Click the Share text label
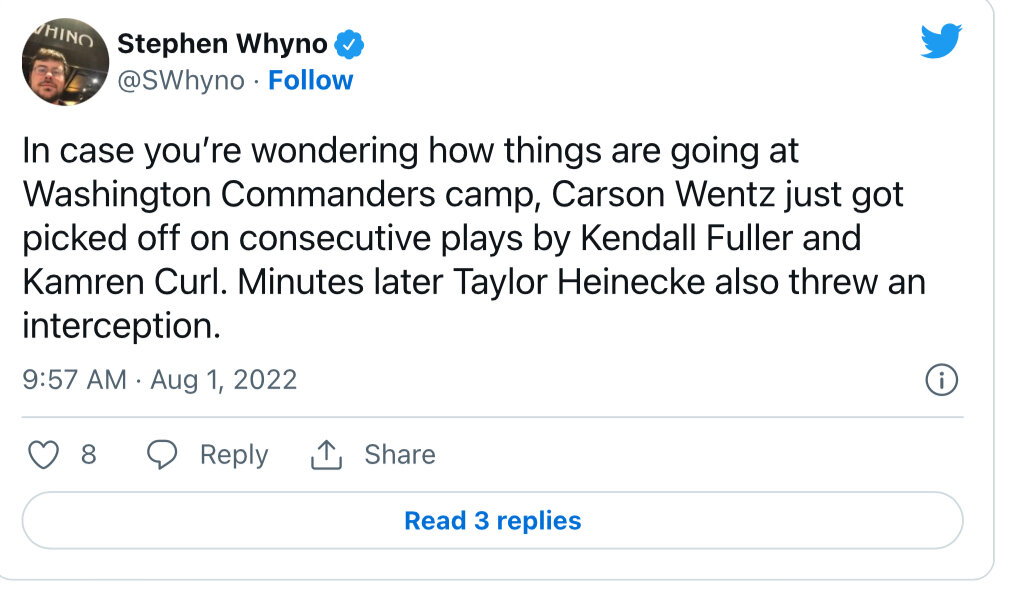 400,455
